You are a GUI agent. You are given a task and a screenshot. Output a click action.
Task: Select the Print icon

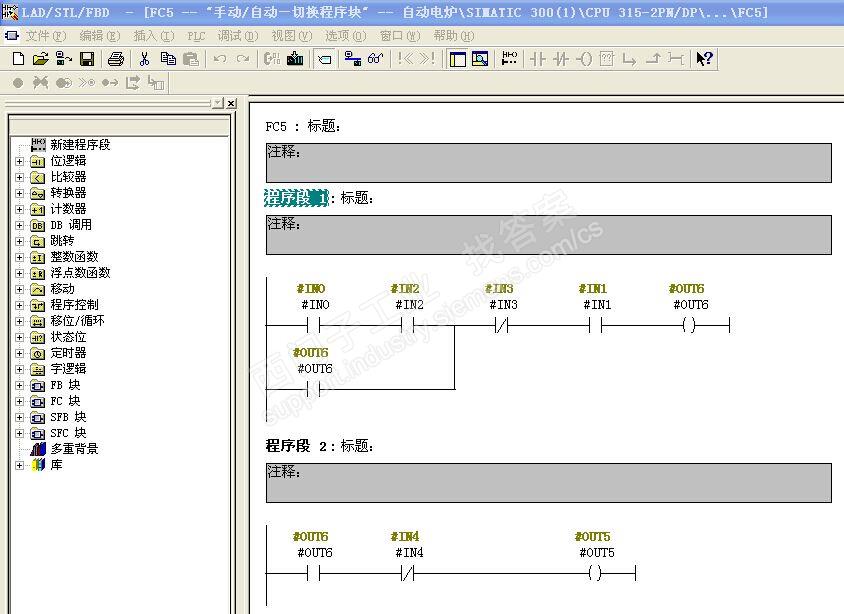click(118, 59)
